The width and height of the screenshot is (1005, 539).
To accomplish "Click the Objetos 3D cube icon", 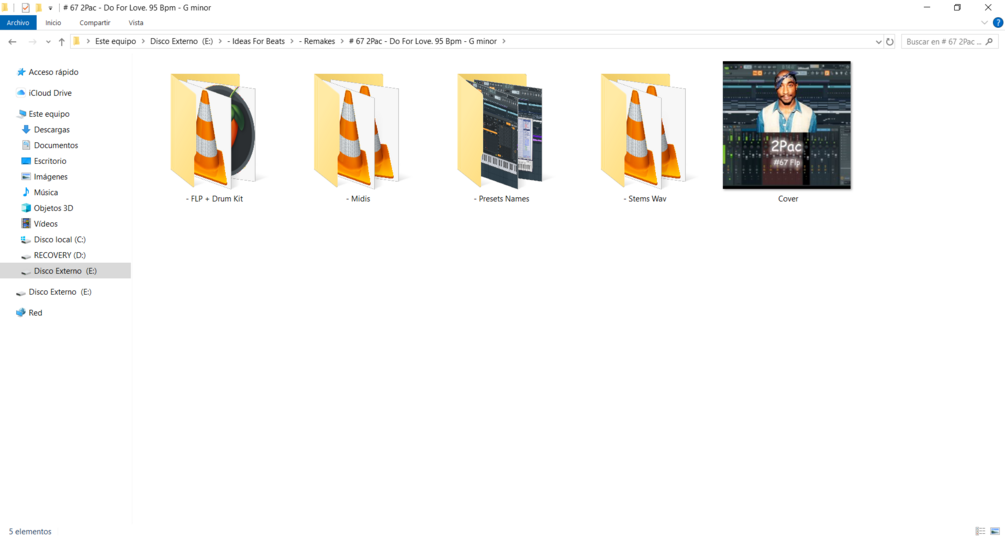I will [26, 208].
